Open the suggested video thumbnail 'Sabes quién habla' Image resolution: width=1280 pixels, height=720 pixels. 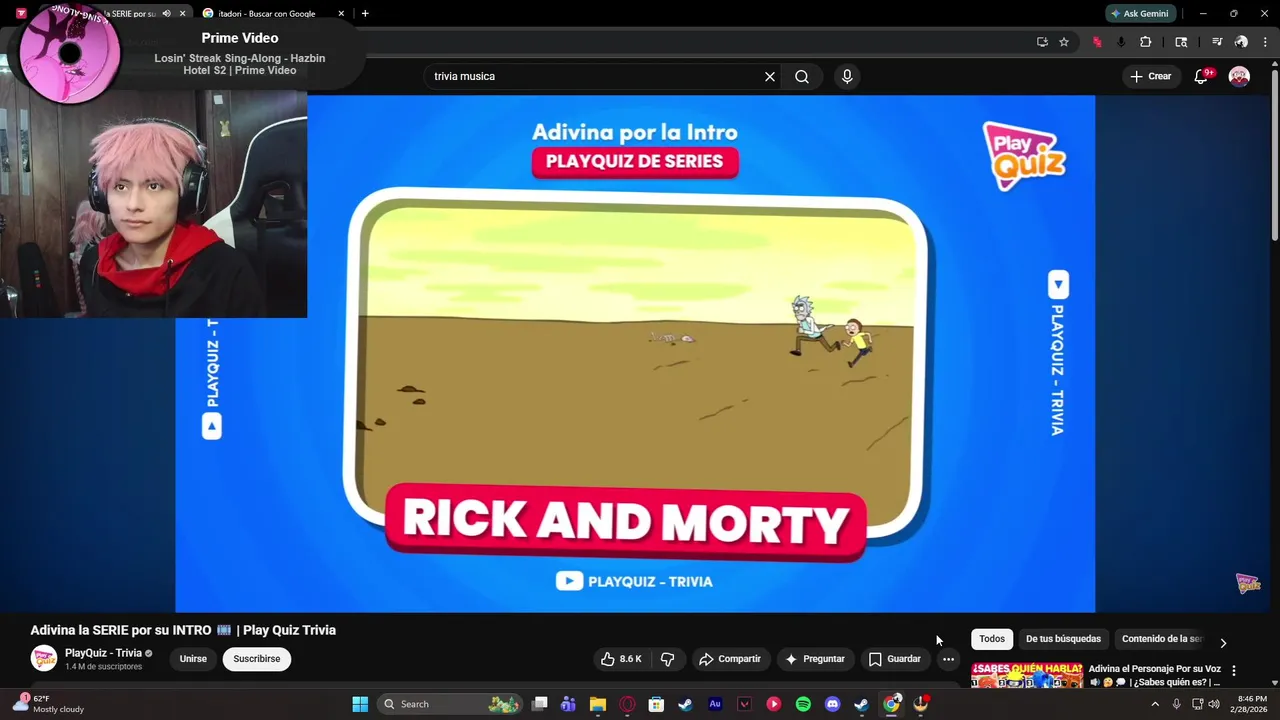[x=1027, y=675]
